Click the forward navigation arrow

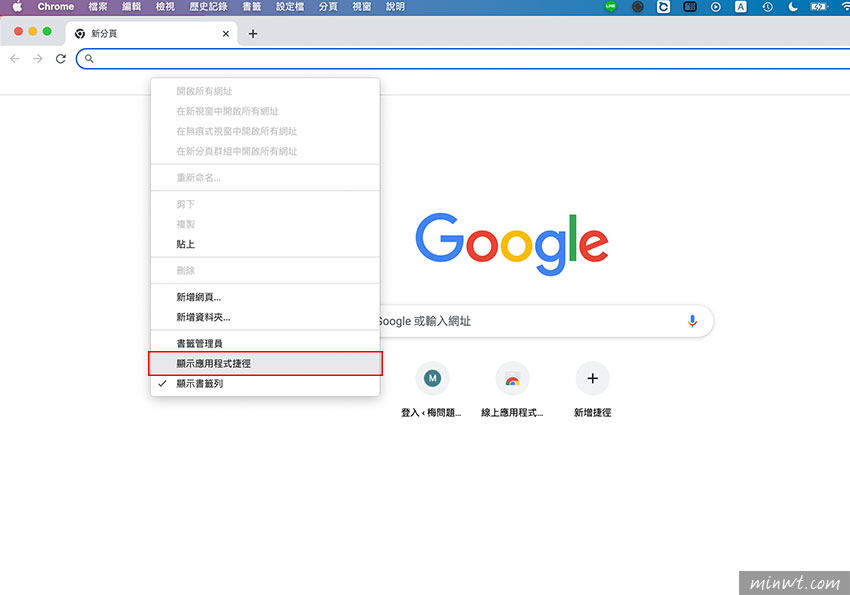coord(38,59)
